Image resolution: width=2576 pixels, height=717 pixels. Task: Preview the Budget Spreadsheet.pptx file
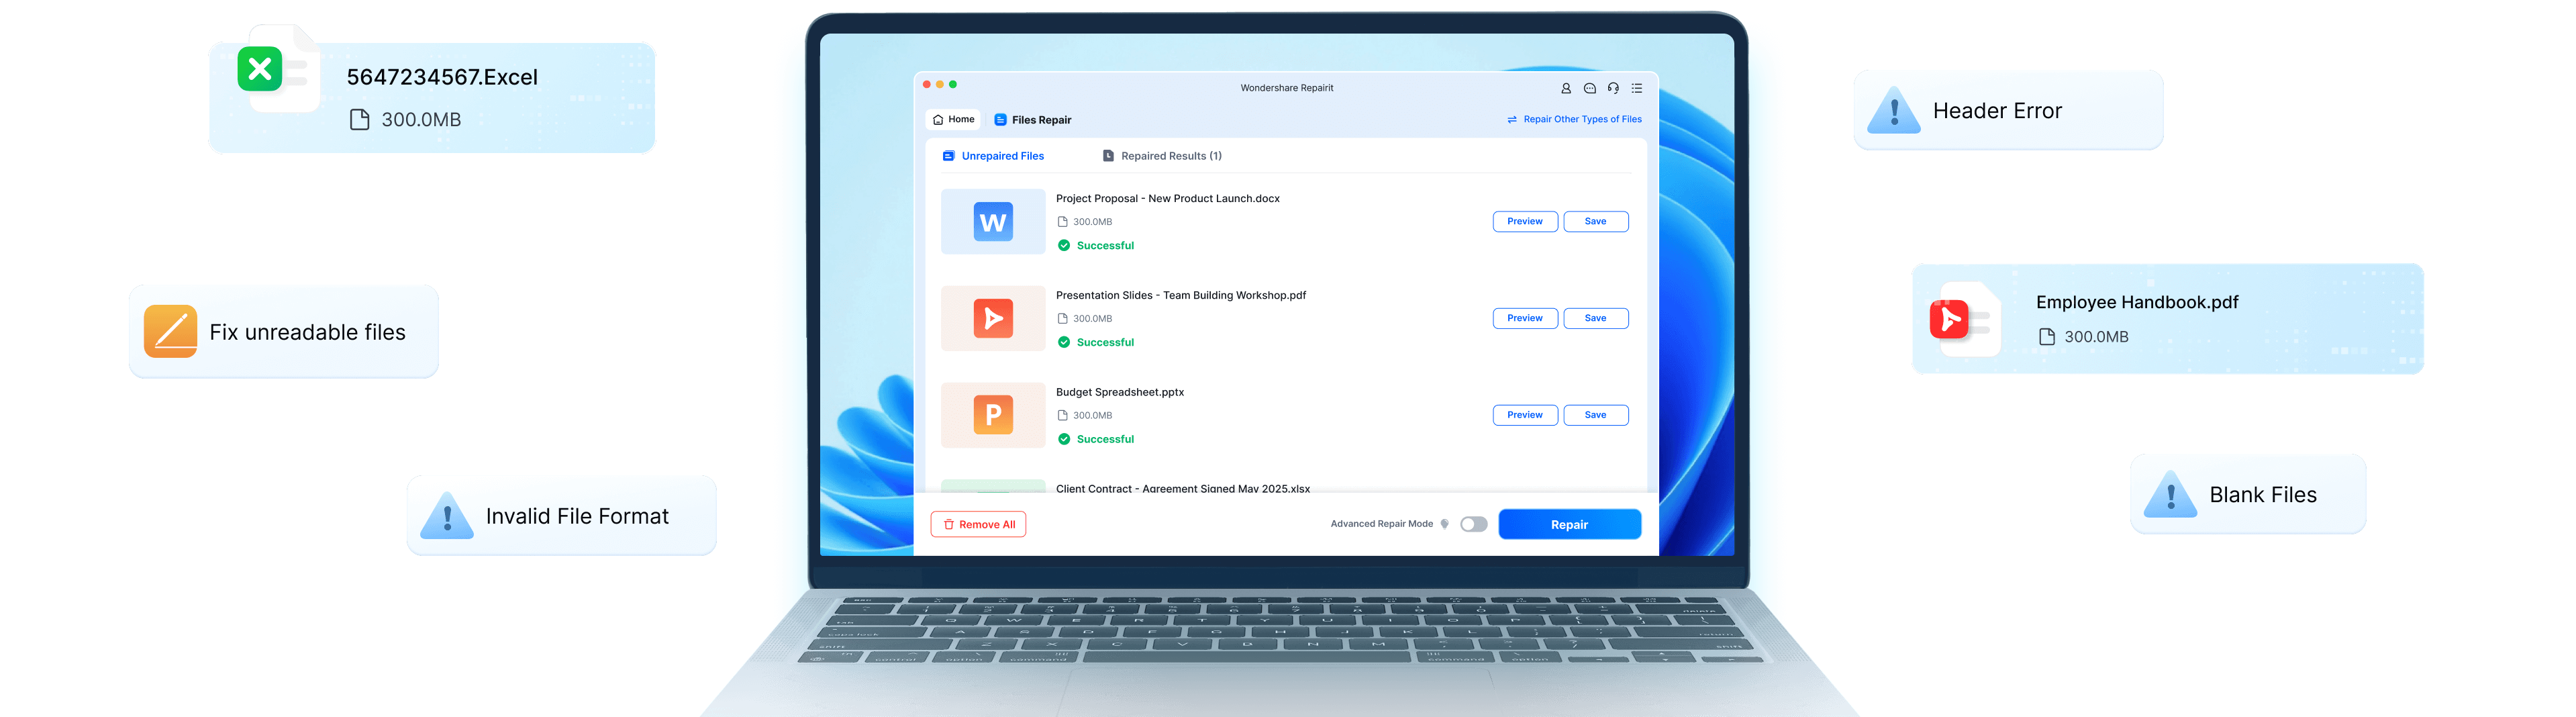click(x=1525, y=415)
